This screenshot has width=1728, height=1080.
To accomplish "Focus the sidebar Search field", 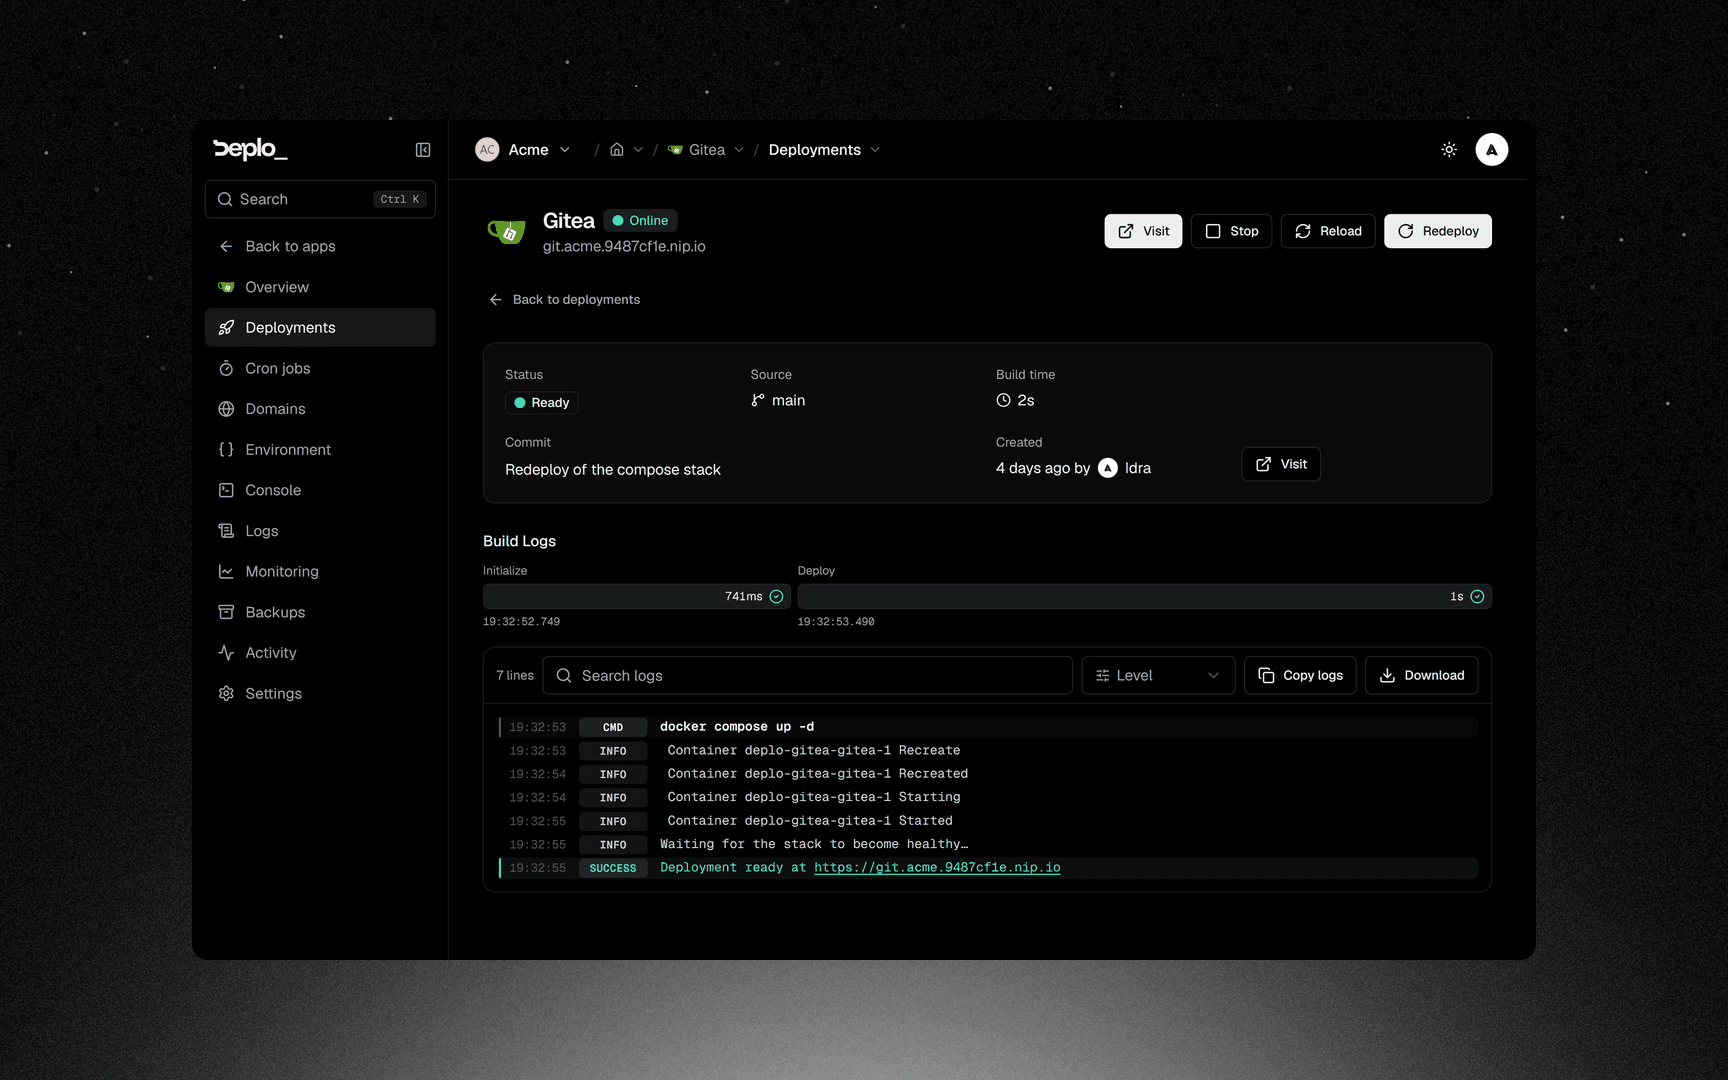I will (320, 199).
